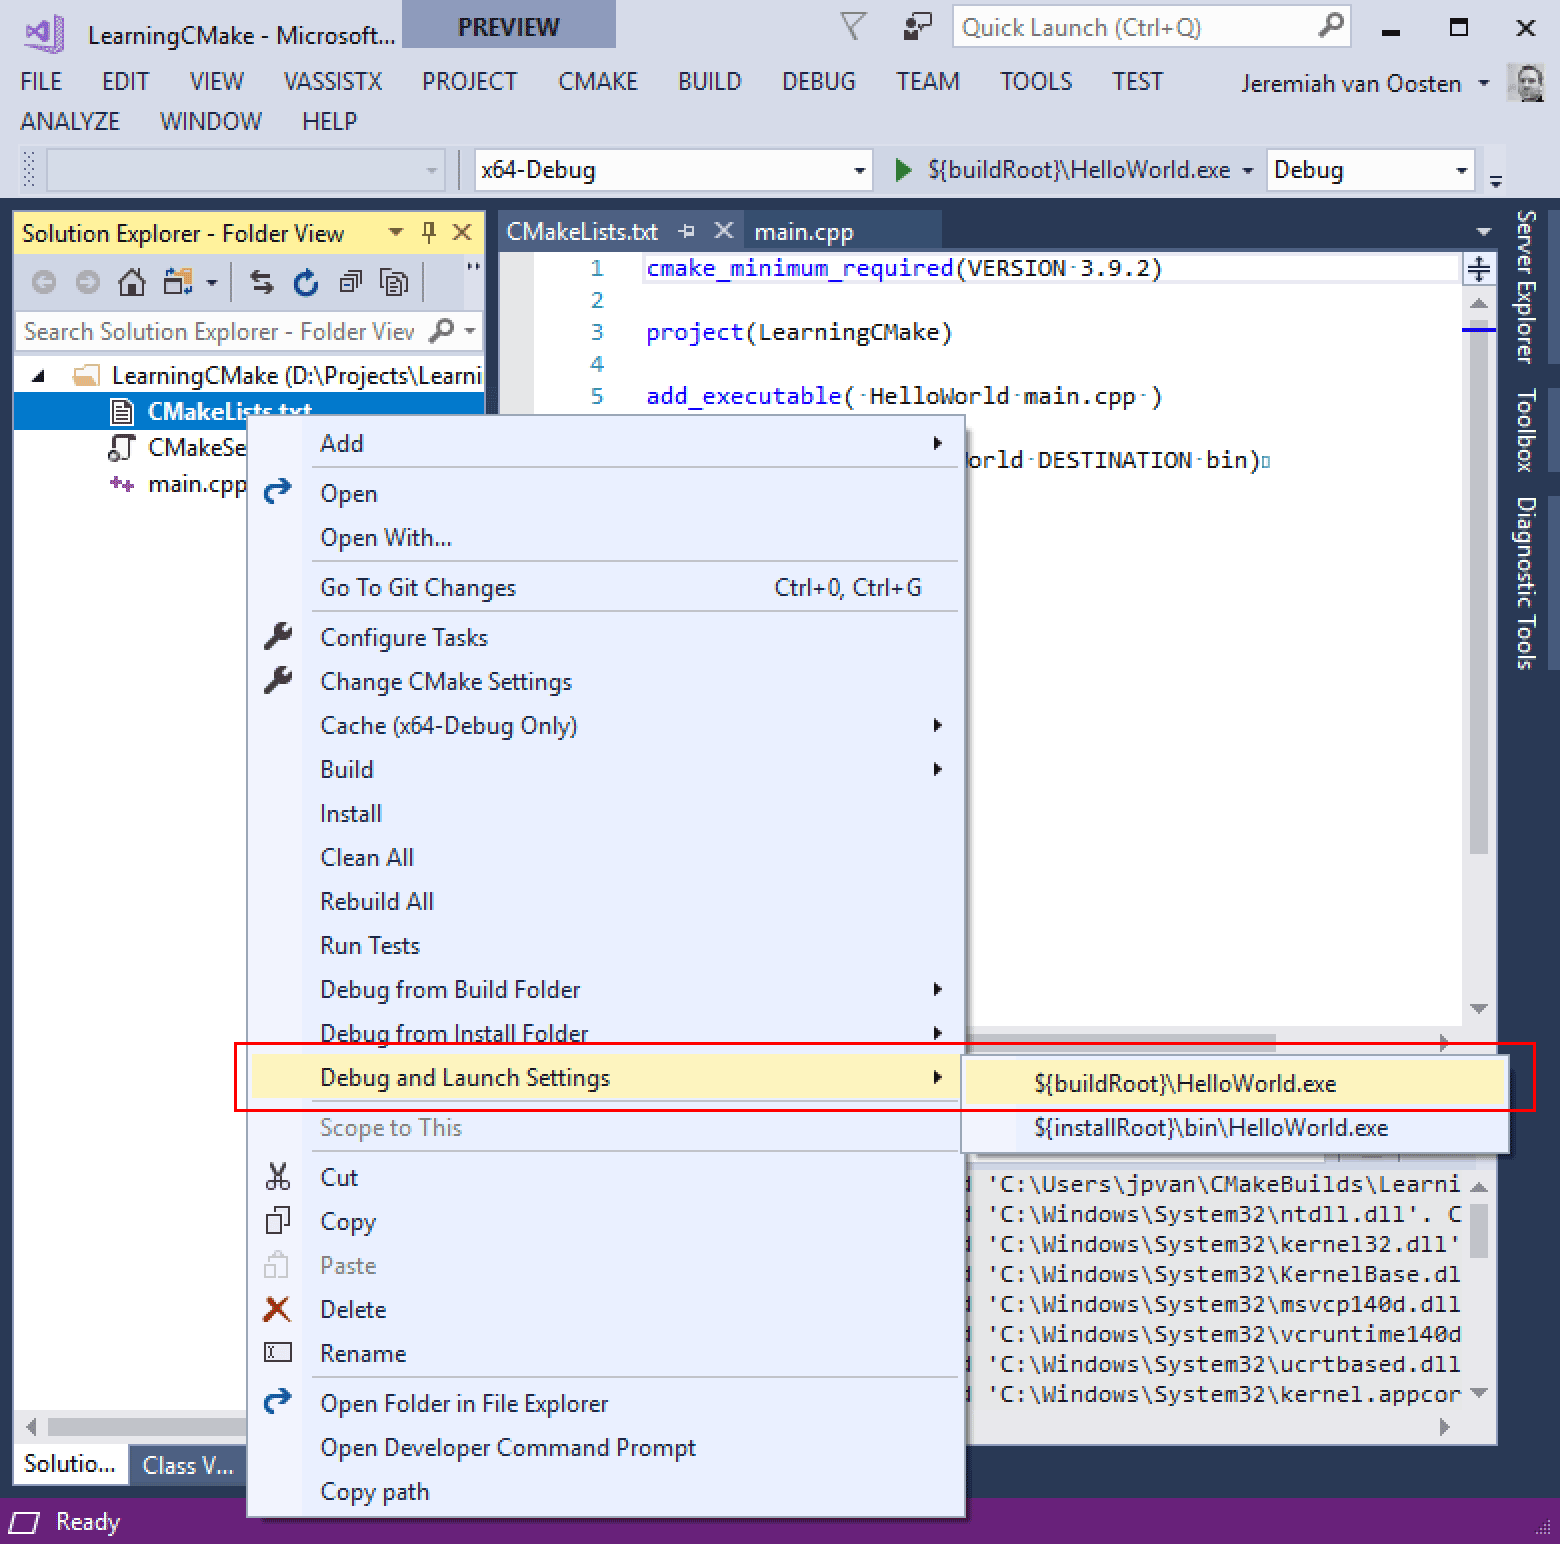
Task: Select Cache (x64-Debug Only) submenu
Action: 605,725
